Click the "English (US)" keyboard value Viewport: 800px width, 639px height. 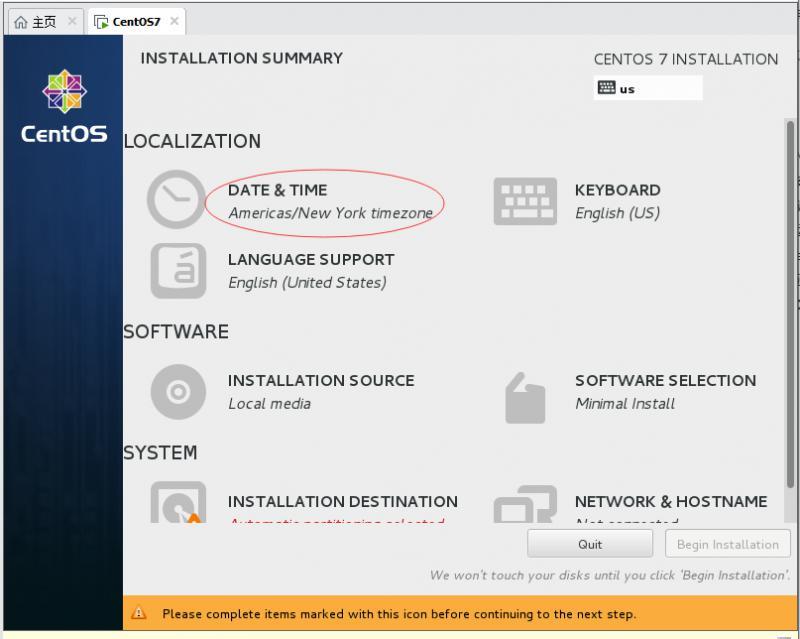coord(617,213)
